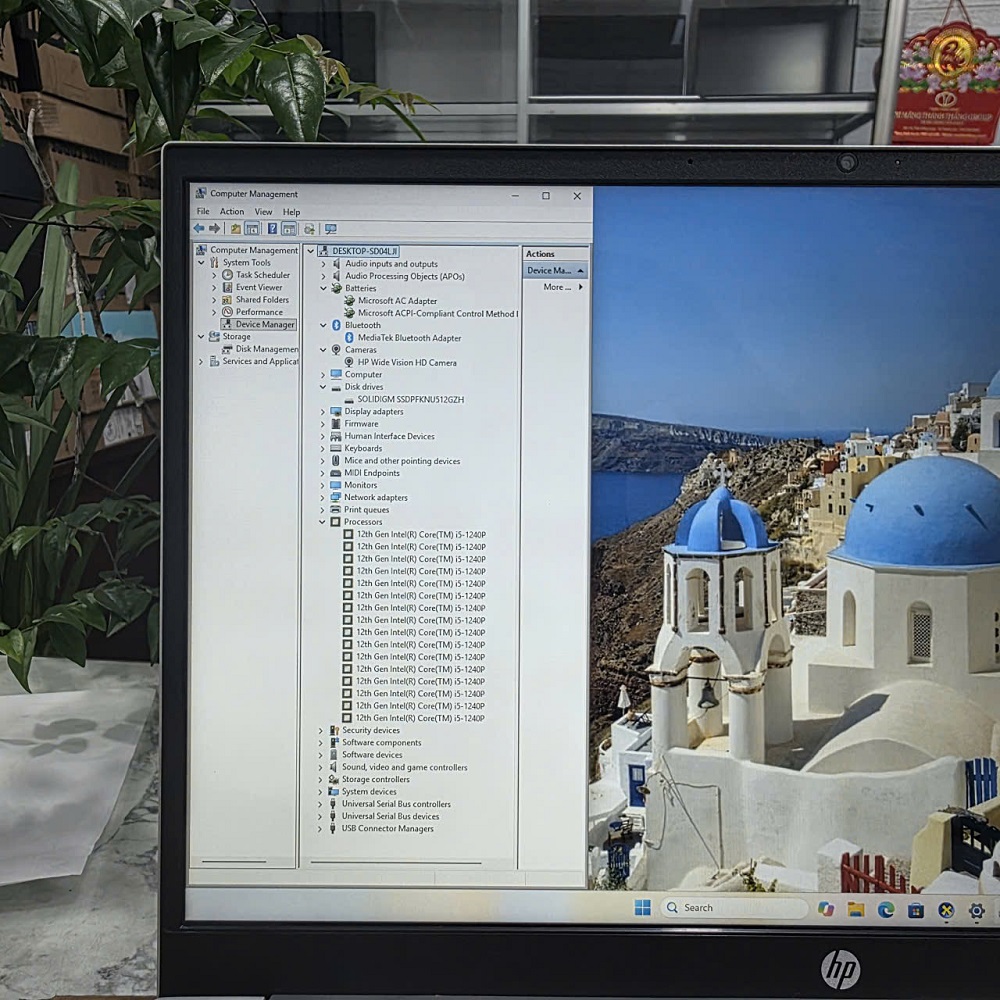Click horizontal scrollbar of device list pane
The image size is (1000, 1000).
coord(396,862)
